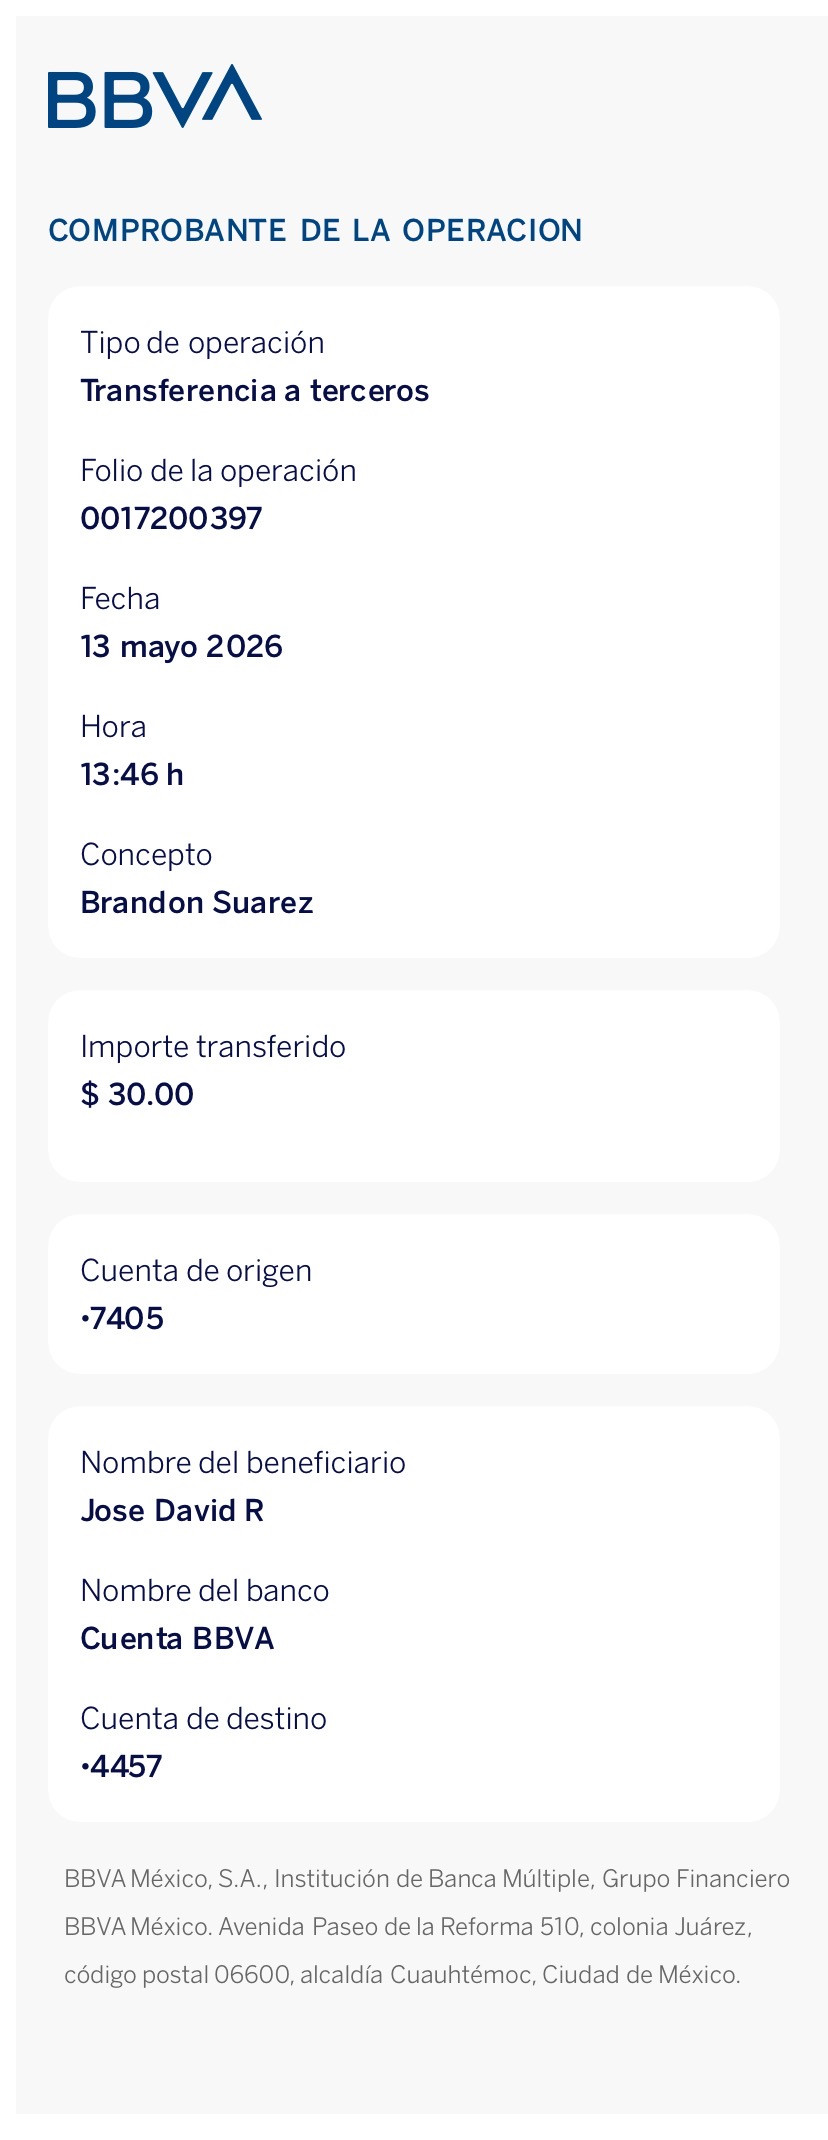Select beneficiary name Jose David R

click(x=172, y=1511)
